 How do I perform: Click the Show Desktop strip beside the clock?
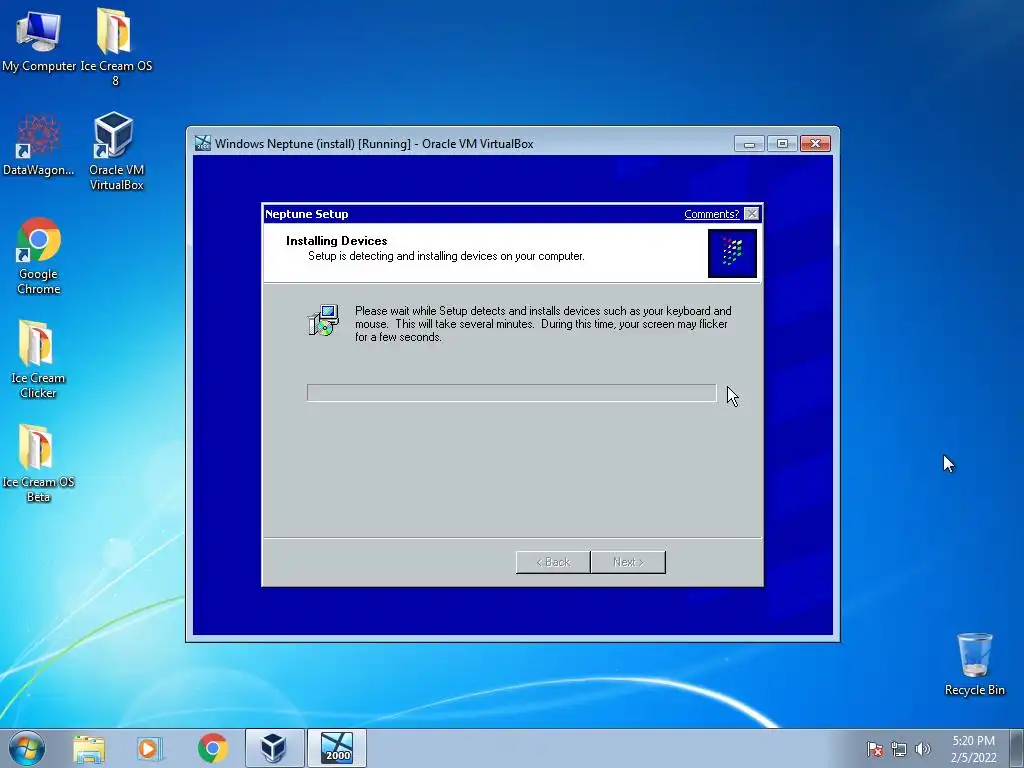pyautogui.click(x=1017, y=748)
